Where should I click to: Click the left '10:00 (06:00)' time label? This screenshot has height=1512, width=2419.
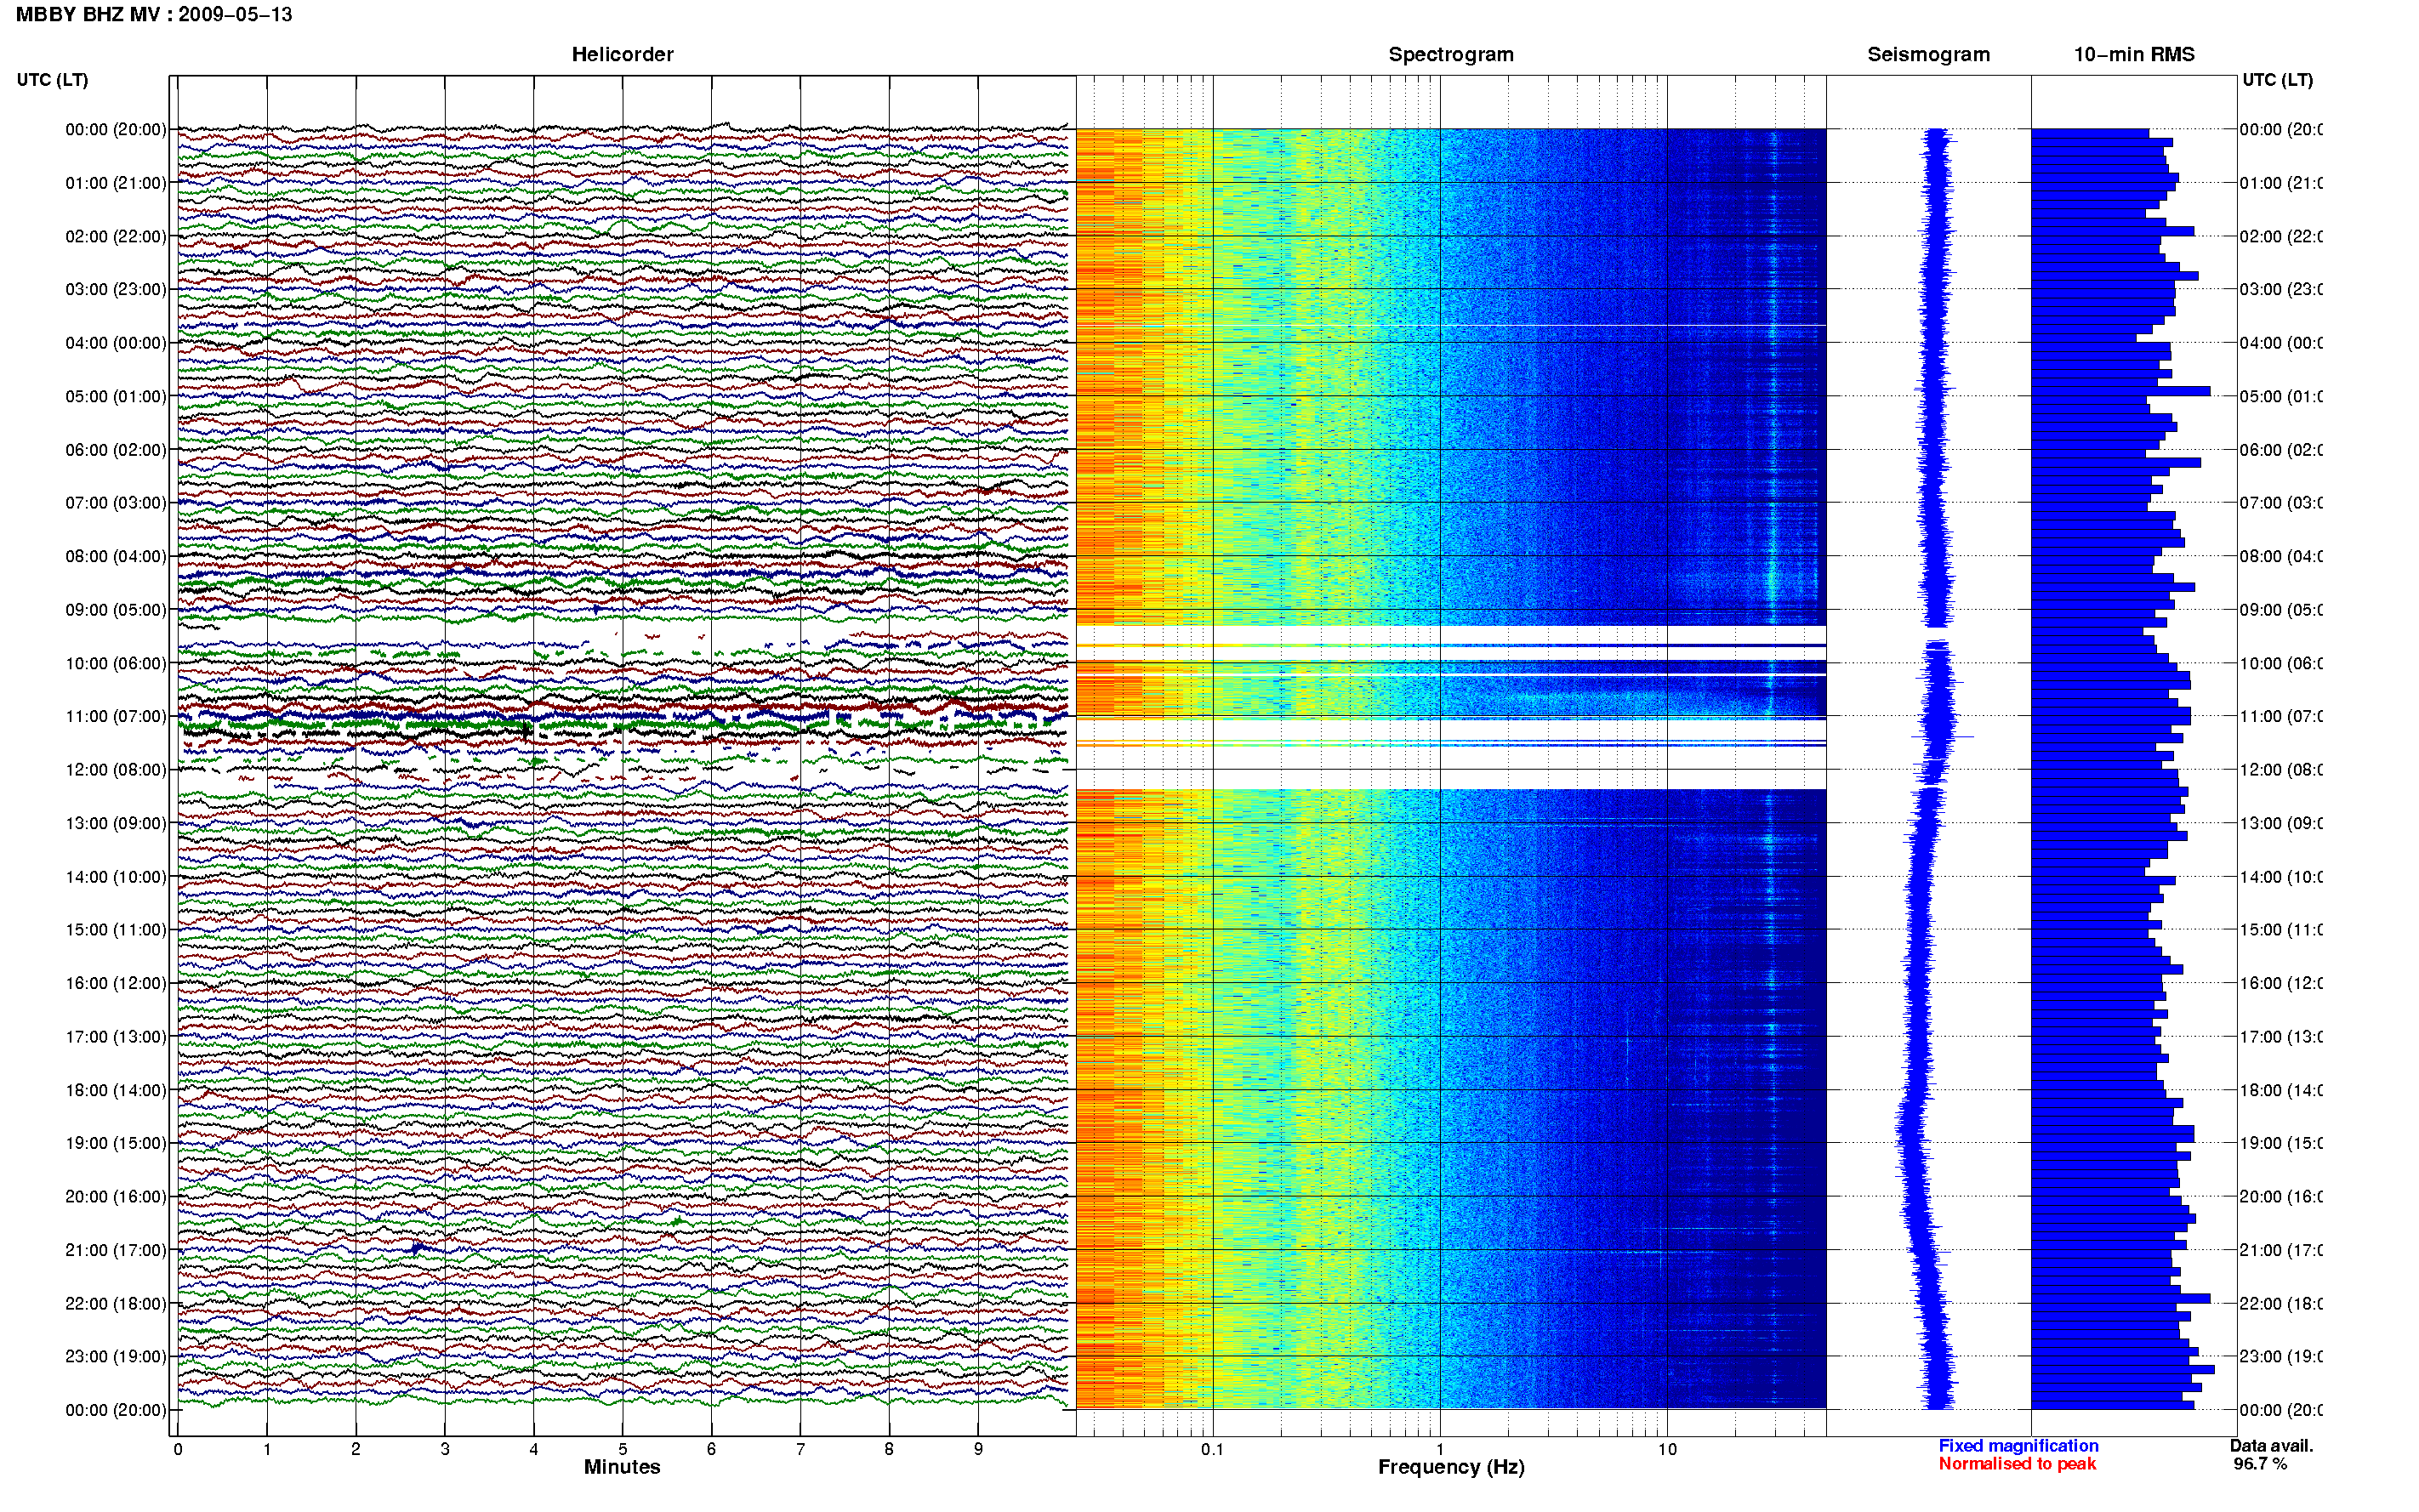pos(116,663)
